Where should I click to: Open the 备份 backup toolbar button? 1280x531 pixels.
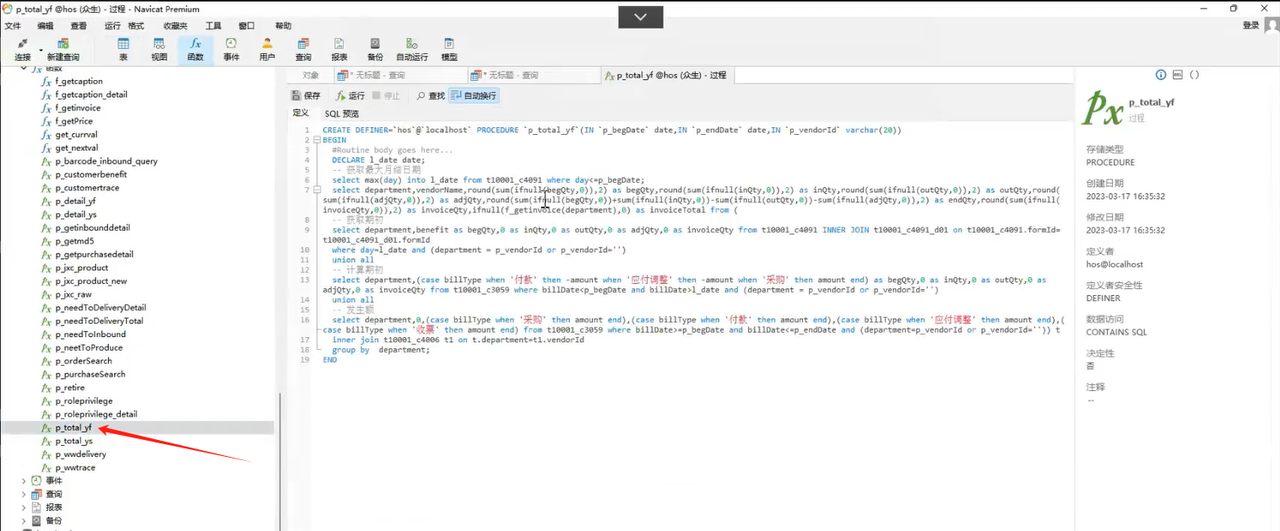pos(375,49)
